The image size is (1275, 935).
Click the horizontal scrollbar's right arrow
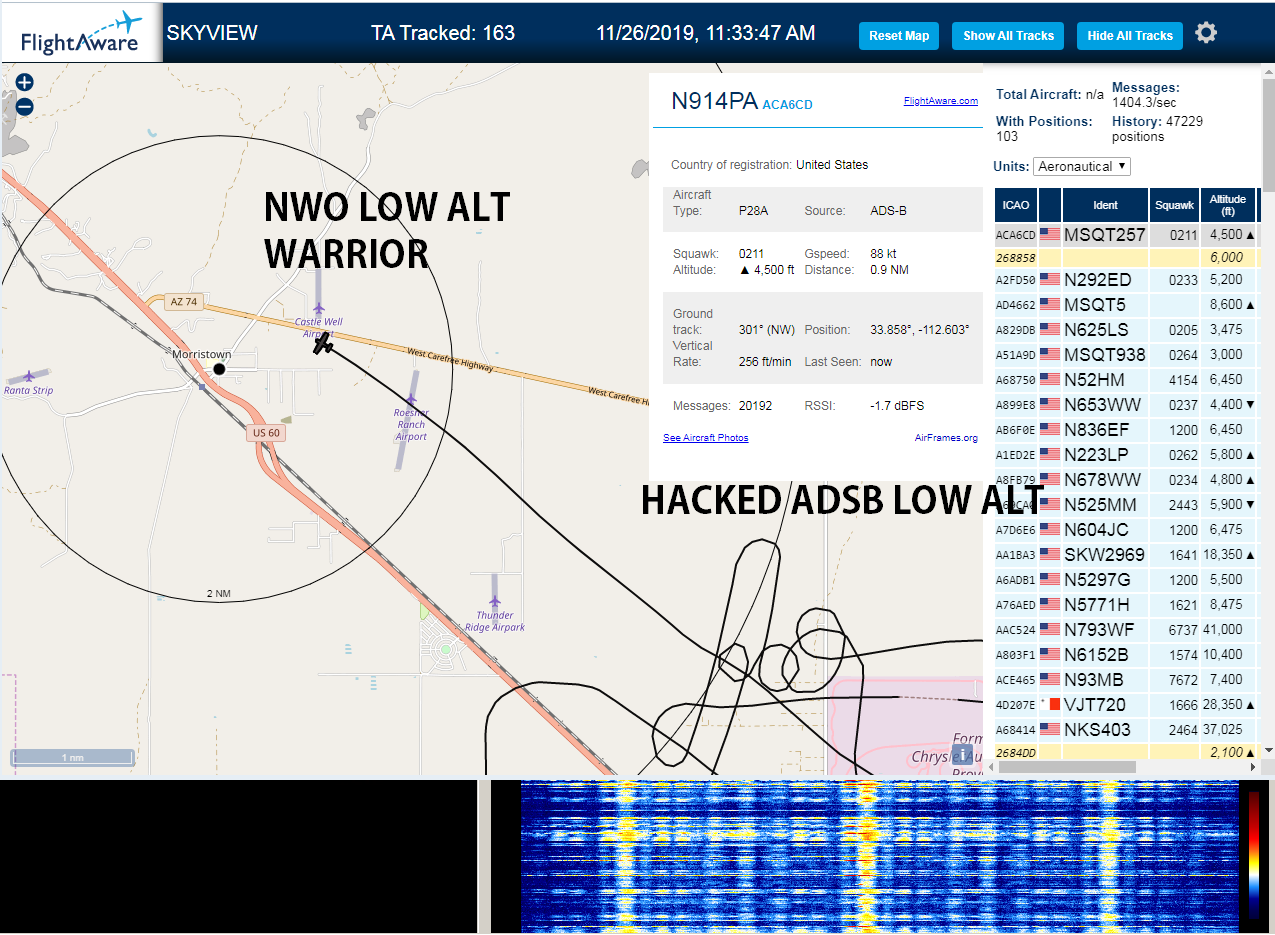tap(1253, 767)
